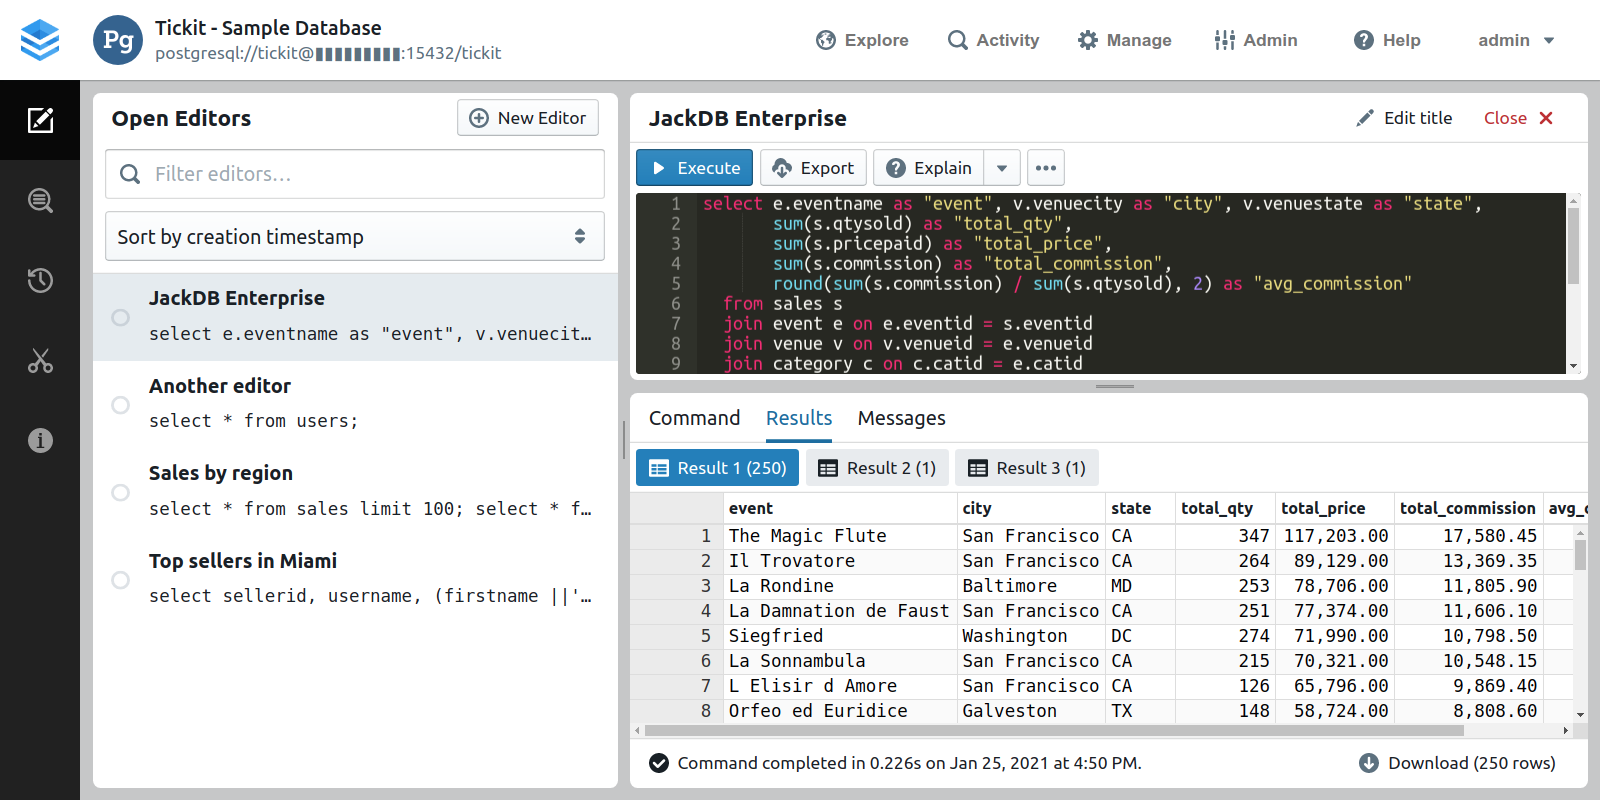The width and height of the screenshot is (1600, 800).
Task: Select the Top sellers in Miami radio button
Action: [x=120, y=580]
